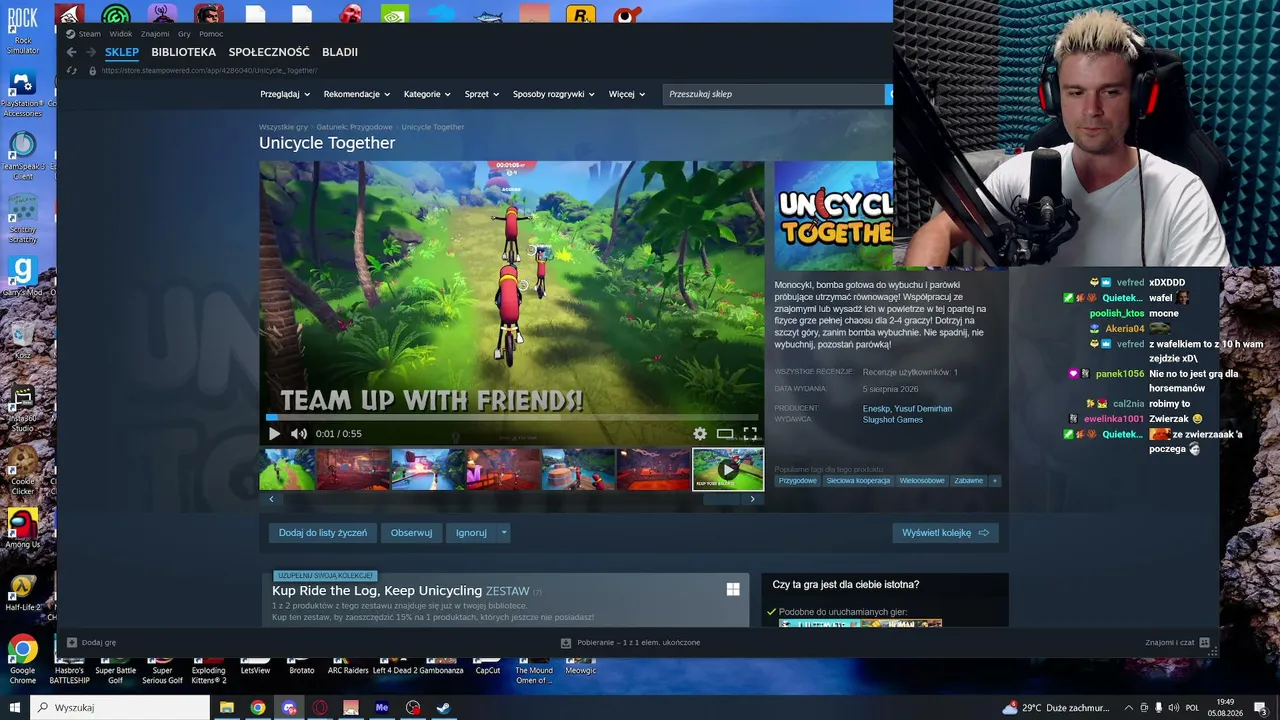Expand the Kategorie dropdown
This screenshot has height=720, width=1280.
pos(427,94)
